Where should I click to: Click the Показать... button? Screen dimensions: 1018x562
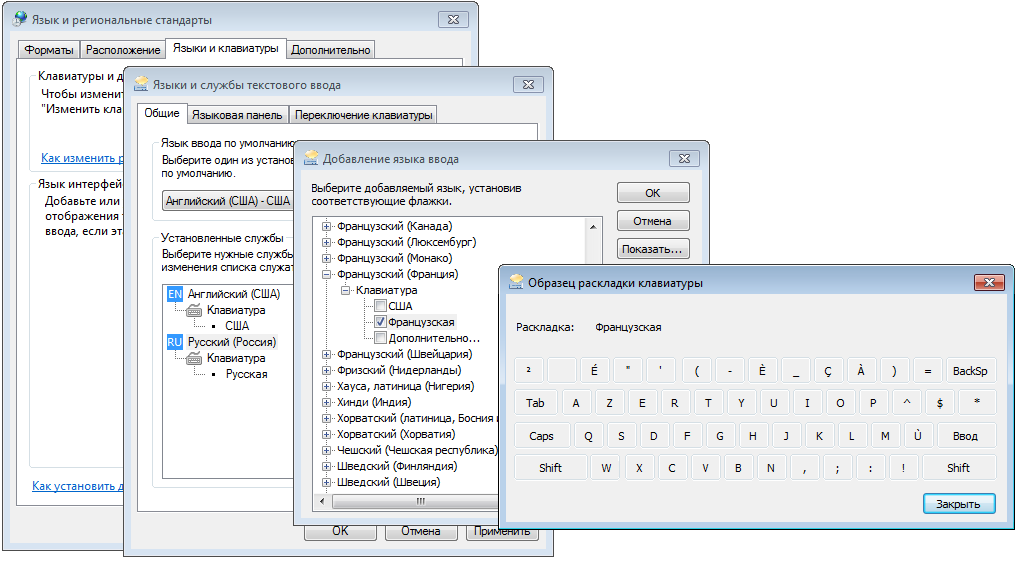(x=652, y=248)
